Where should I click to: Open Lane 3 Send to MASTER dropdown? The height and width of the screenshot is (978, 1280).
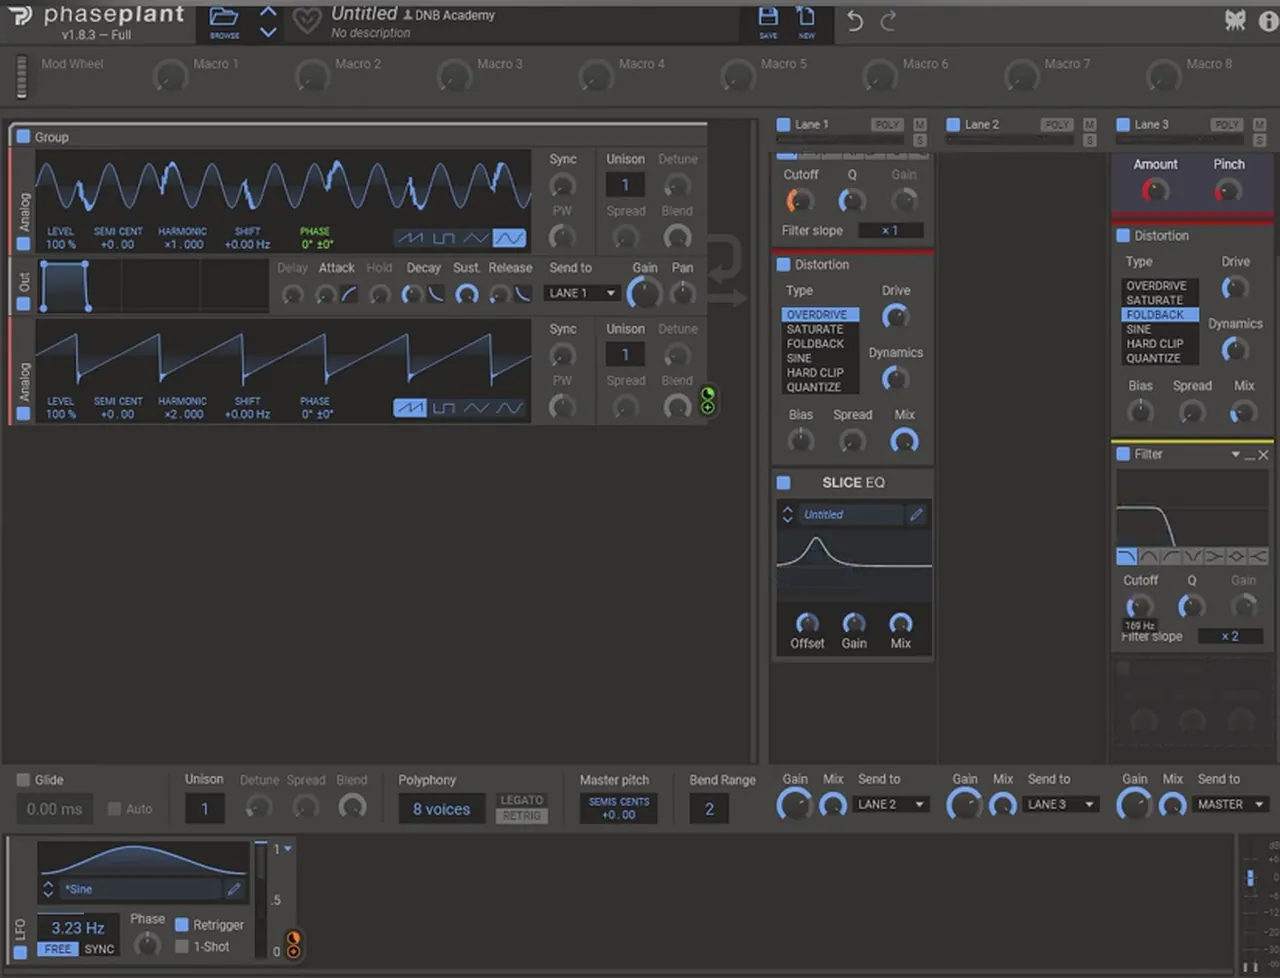pos(1232,804)
